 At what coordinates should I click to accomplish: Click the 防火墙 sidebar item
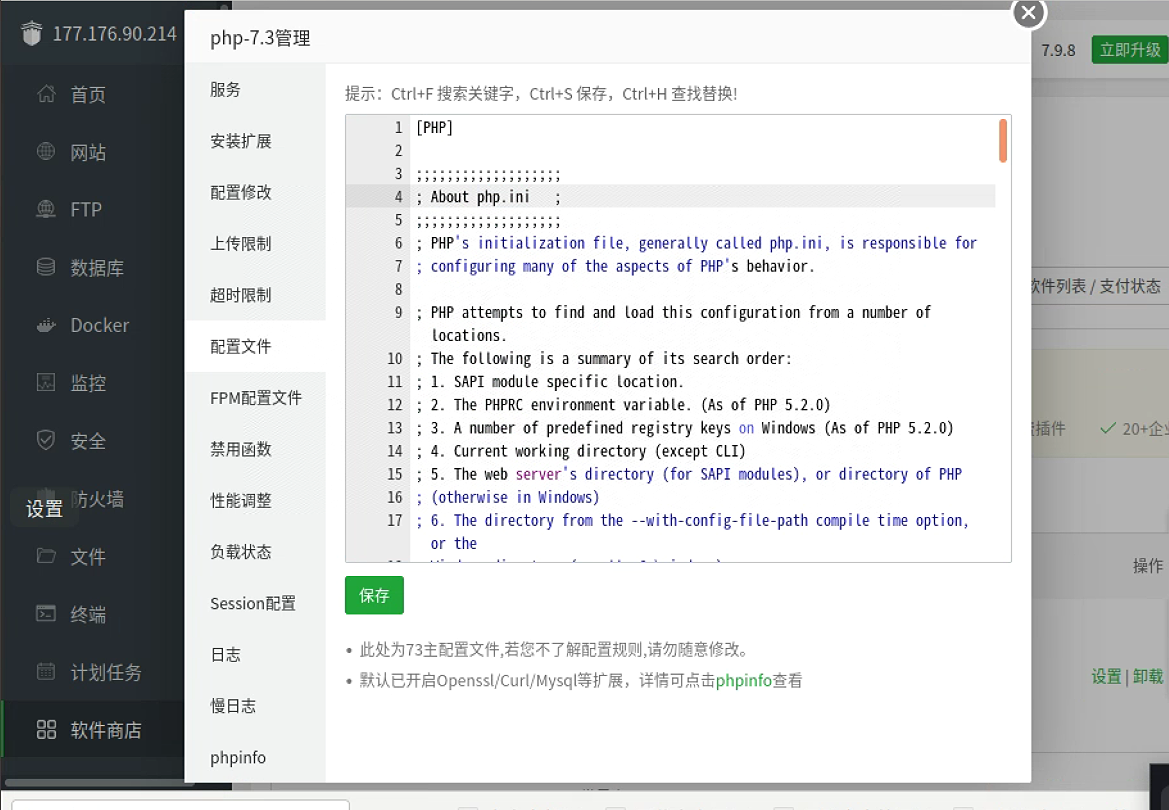click(x=98, y=499)
